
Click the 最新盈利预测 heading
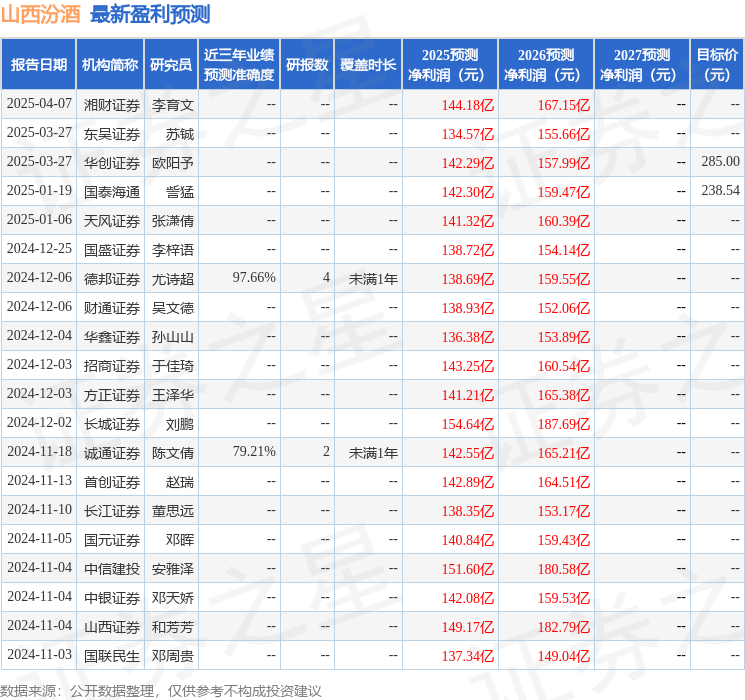[150, 14]
